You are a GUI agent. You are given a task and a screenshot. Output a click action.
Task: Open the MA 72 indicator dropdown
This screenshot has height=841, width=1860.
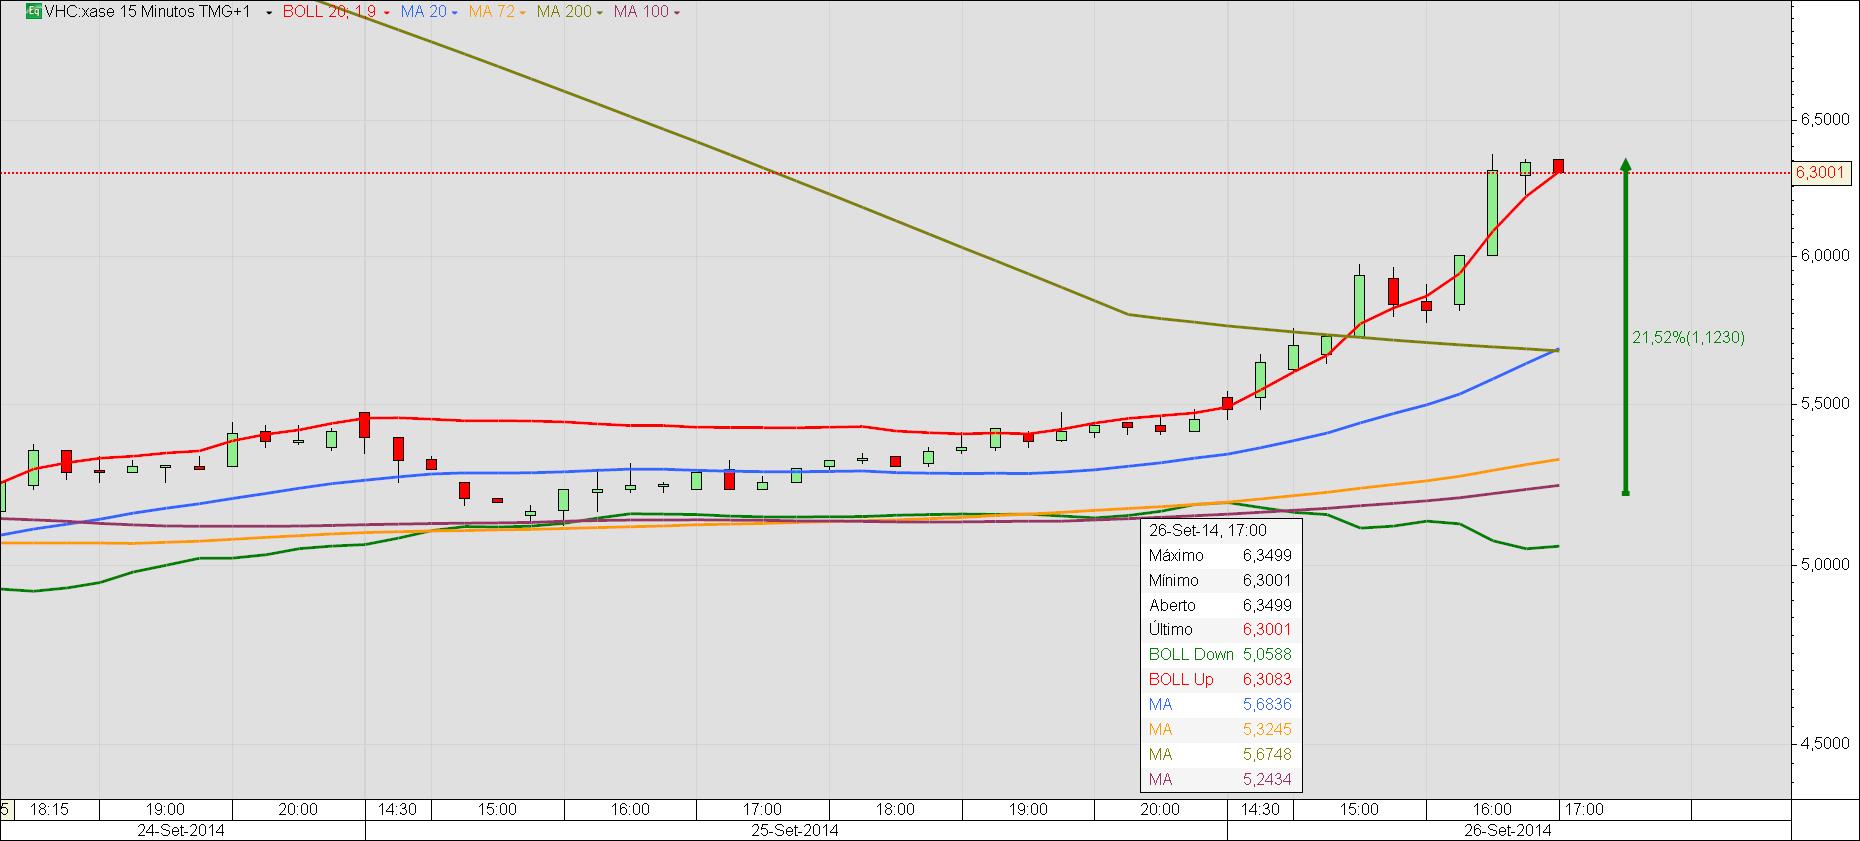click(x=523, y=13)
